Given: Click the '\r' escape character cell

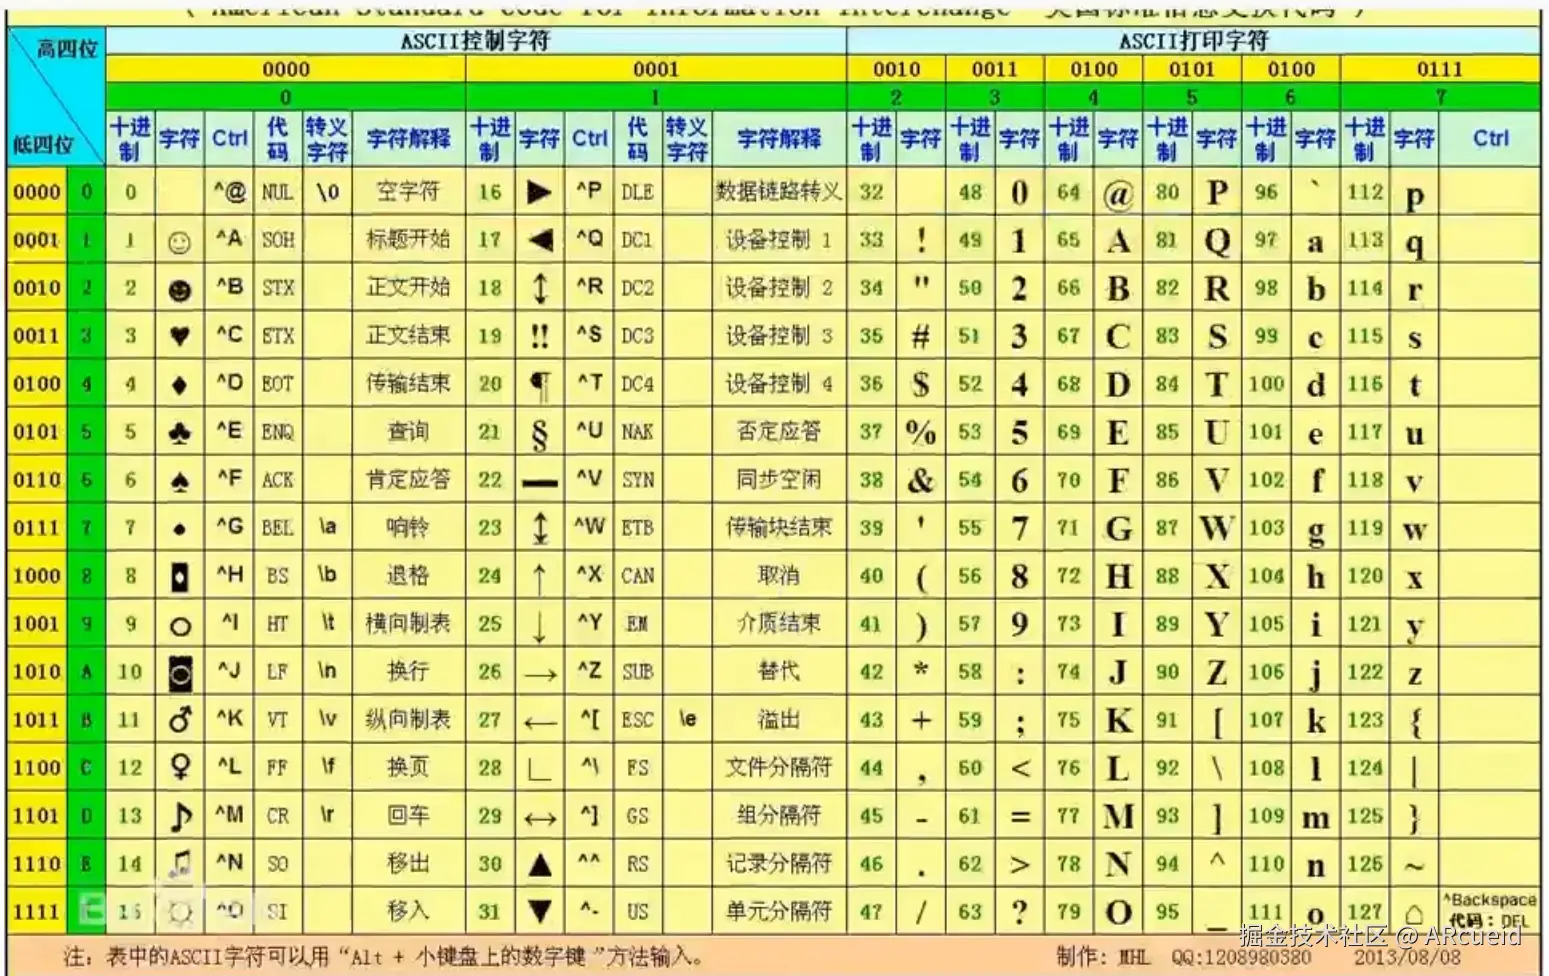Looking at the screenshot, I should (x=327, y=815).
